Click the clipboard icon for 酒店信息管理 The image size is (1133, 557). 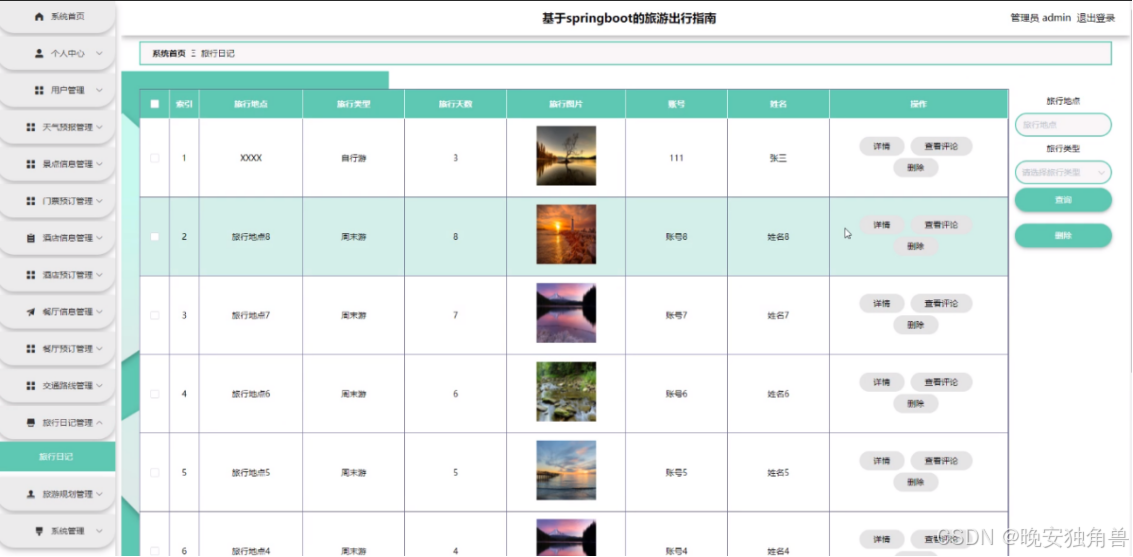click(30, 238)
